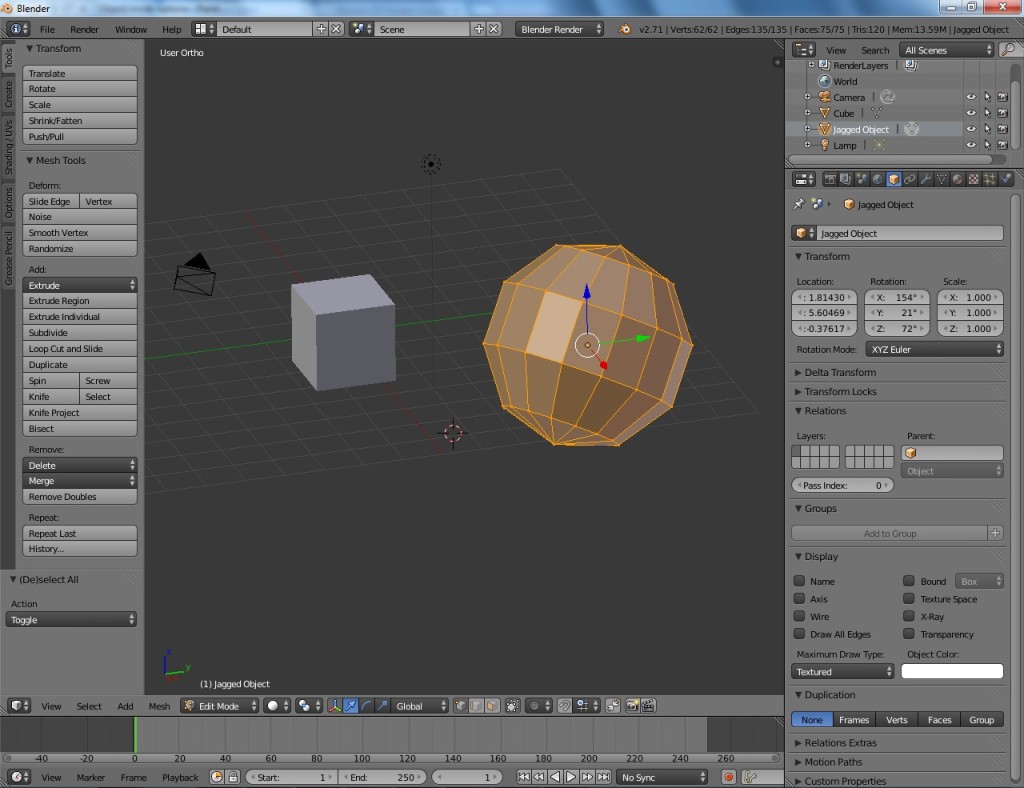1024x788 pixels.
Task: Open the Texture properties tab (checkered icon)
Action: pyautogui.click(x=973, y=179)
